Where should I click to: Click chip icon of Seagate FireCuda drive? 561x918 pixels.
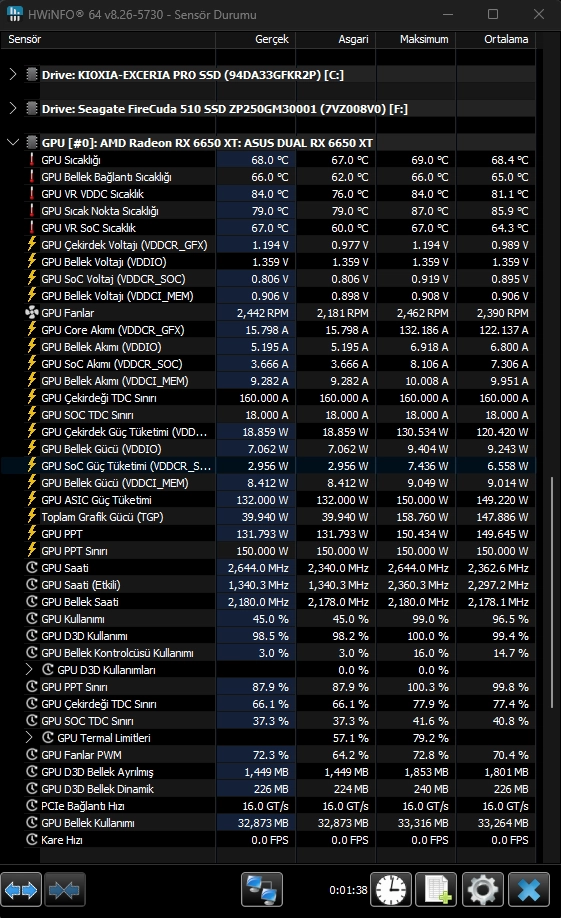(32, 108)
